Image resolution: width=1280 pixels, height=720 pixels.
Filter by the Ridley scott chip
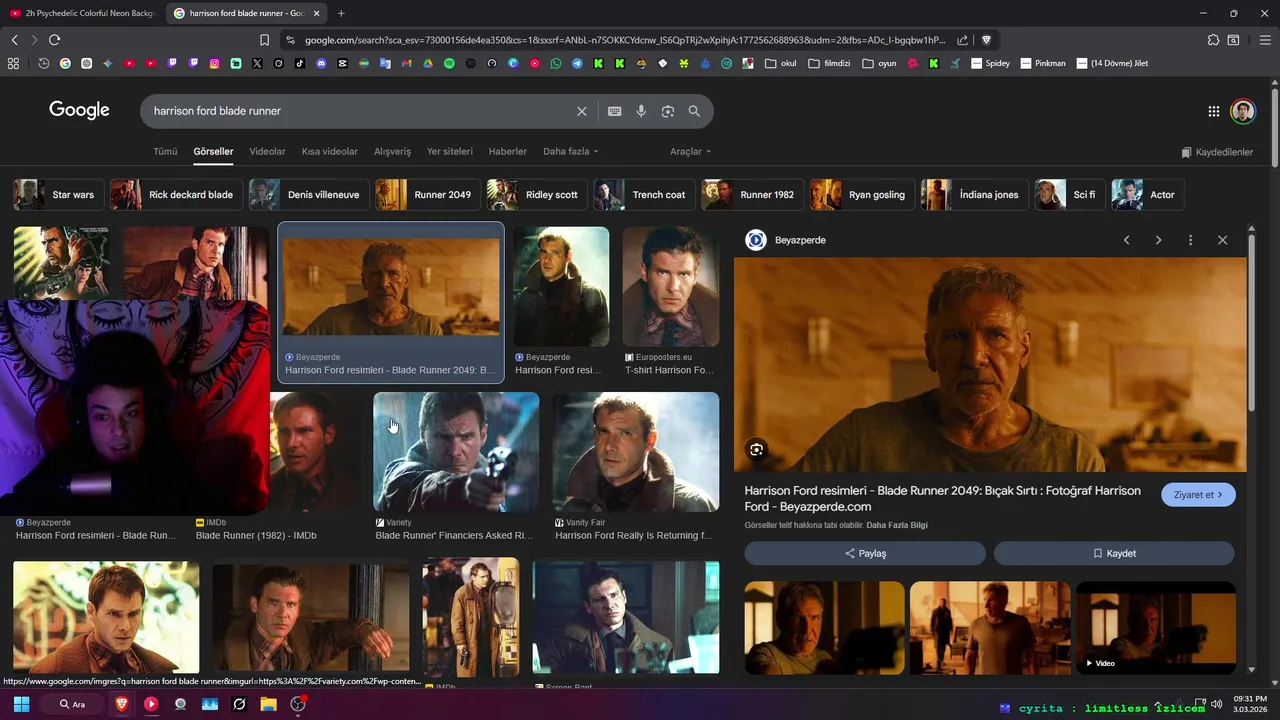tap(536, 194)
